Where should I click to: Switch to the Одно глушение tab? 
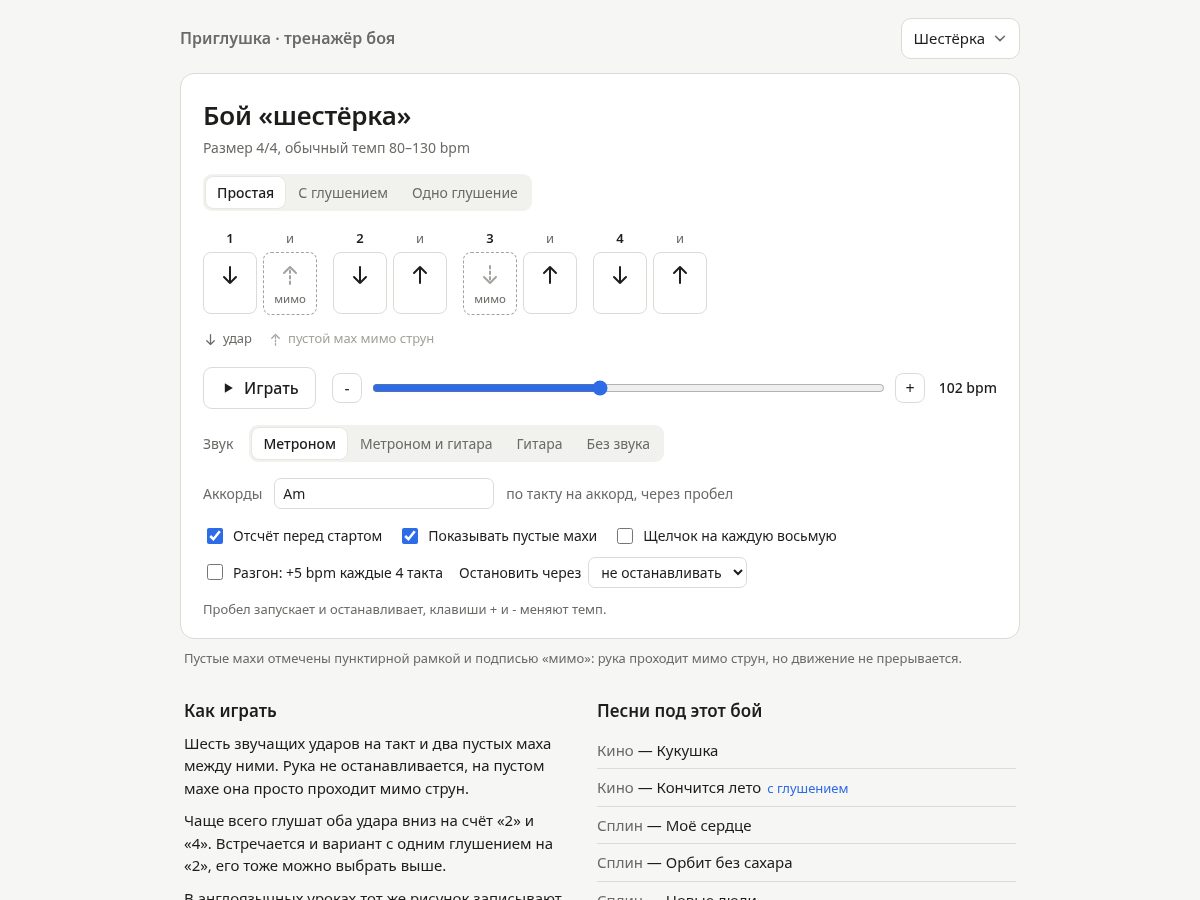pyautogui.click(x=465, y=193)
